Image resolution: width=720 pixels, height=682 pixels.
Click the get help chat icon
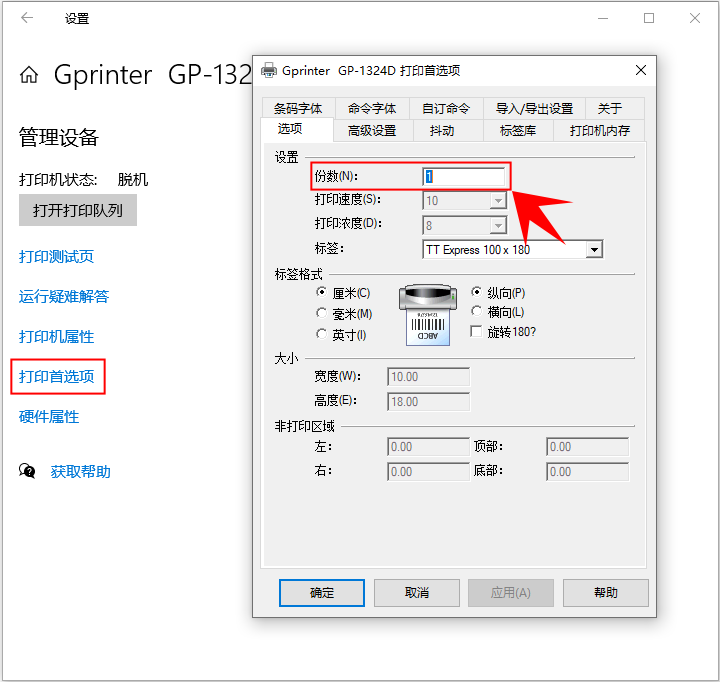point(27,471)
